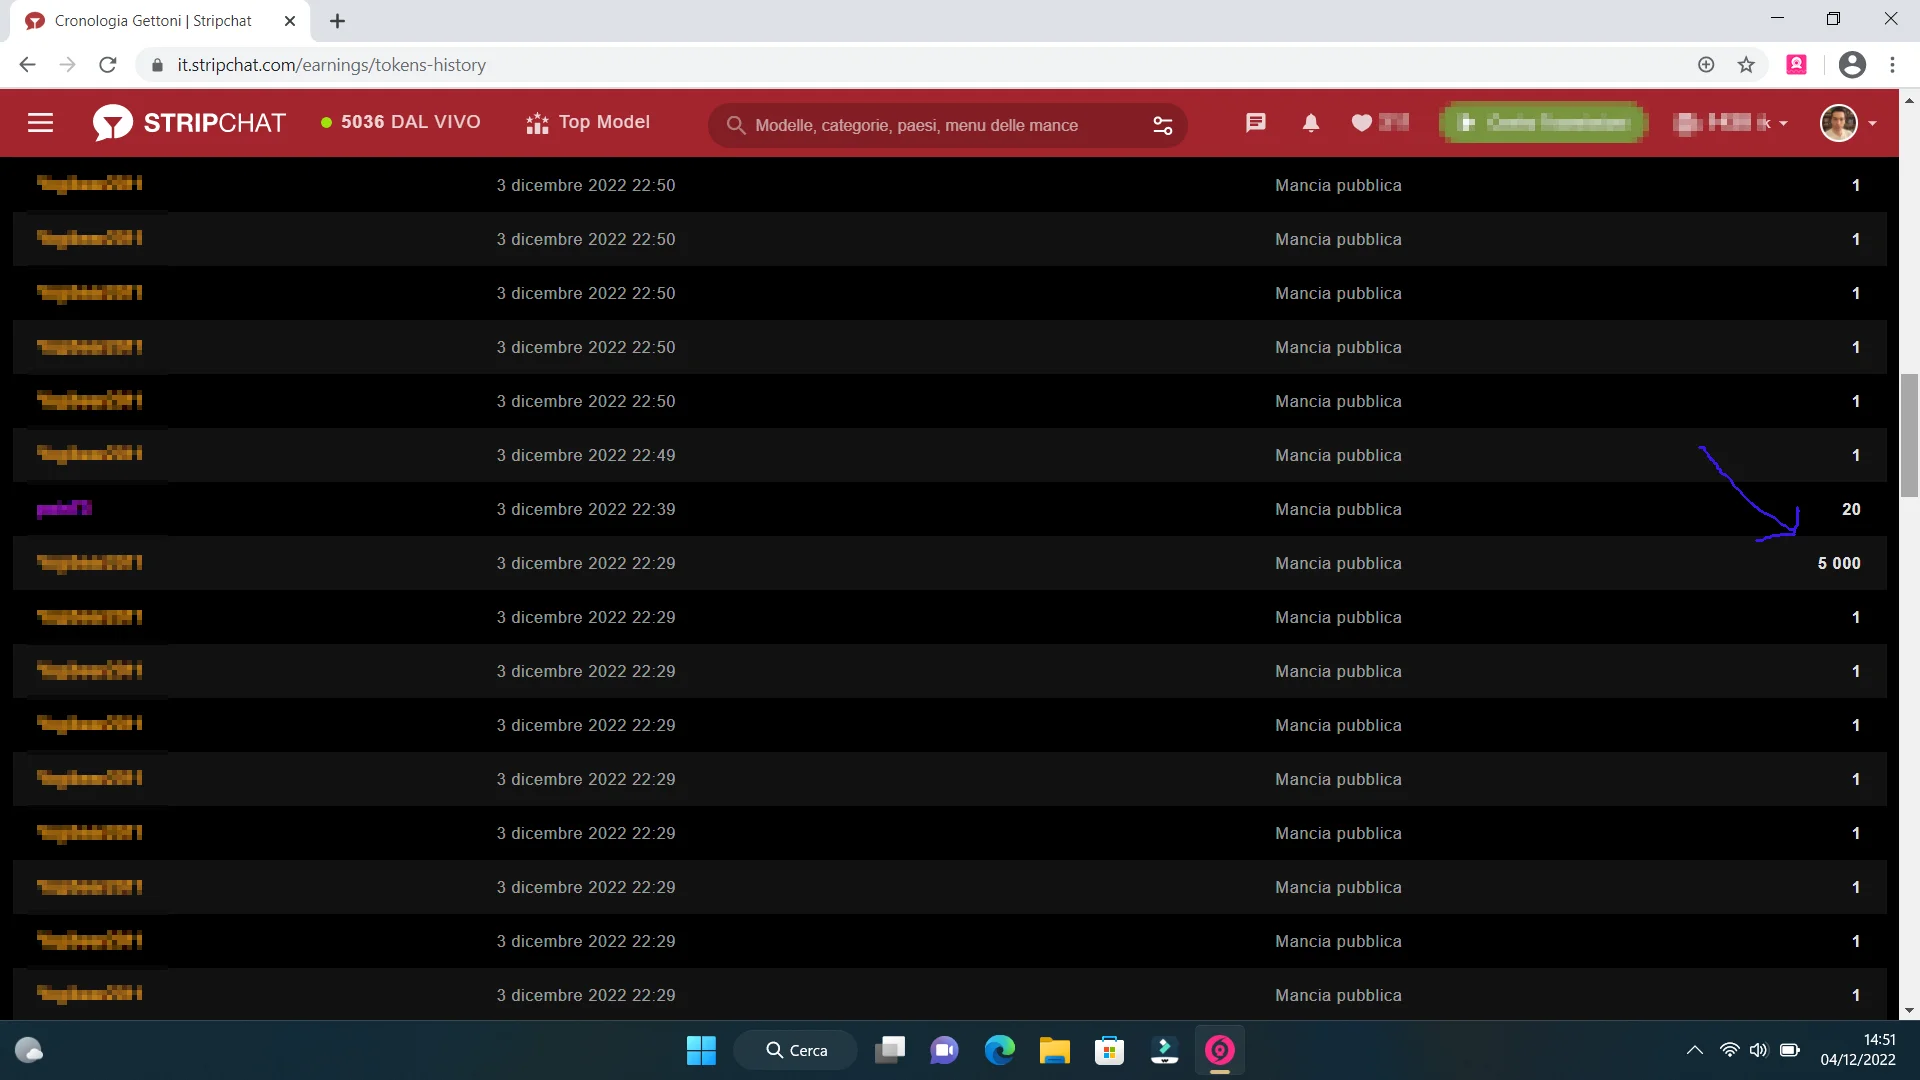The height and width of the screenshot is (1080, 1920).
Task: Open Windows Start menu
Action: tap(701, 1050)
